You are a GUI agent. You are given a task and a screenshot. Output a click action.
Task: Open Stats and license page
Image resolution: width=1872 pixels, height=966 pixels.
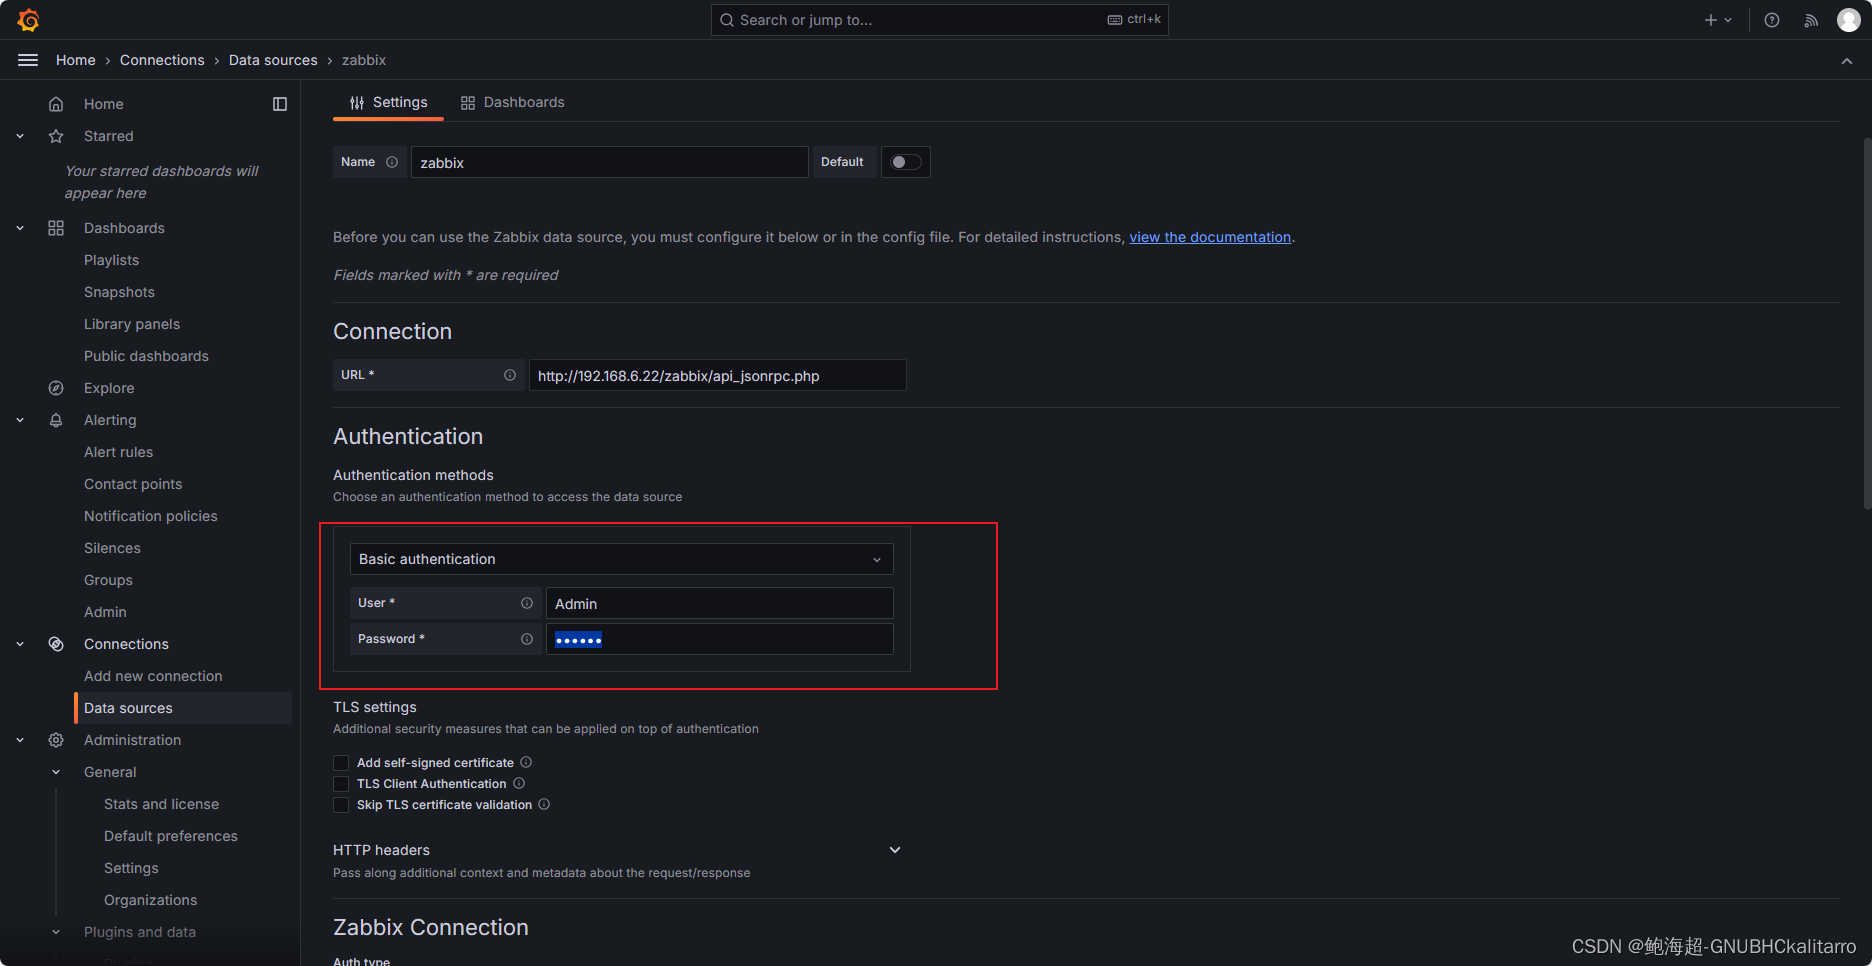(x=161, y=804)
